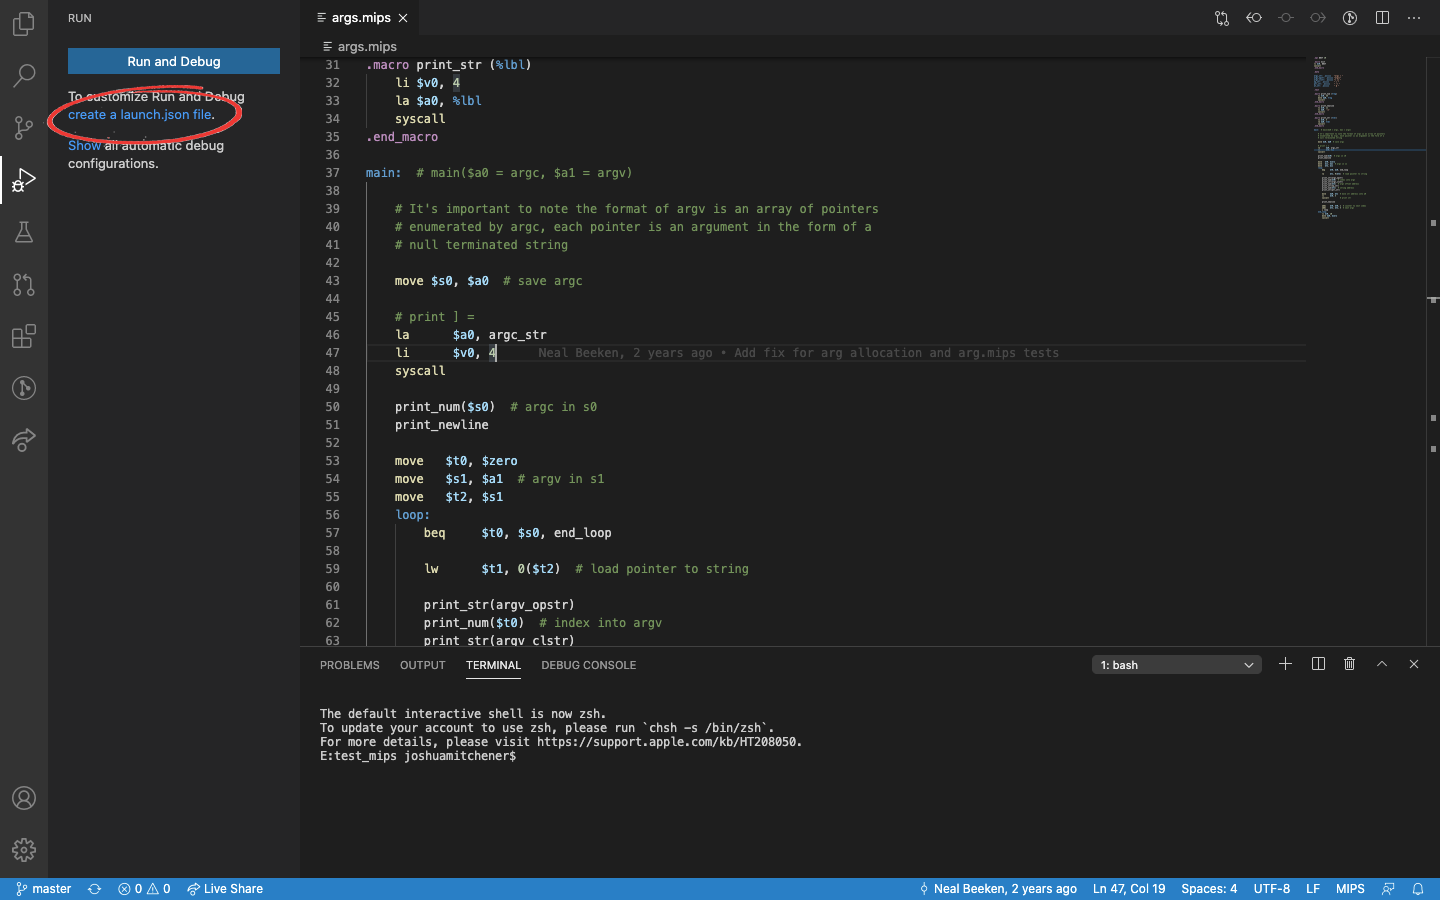Screen dimensions: 1440x900
Task: Click 'Show' automatic debug configurations link
Action: (x=84, y=145)
